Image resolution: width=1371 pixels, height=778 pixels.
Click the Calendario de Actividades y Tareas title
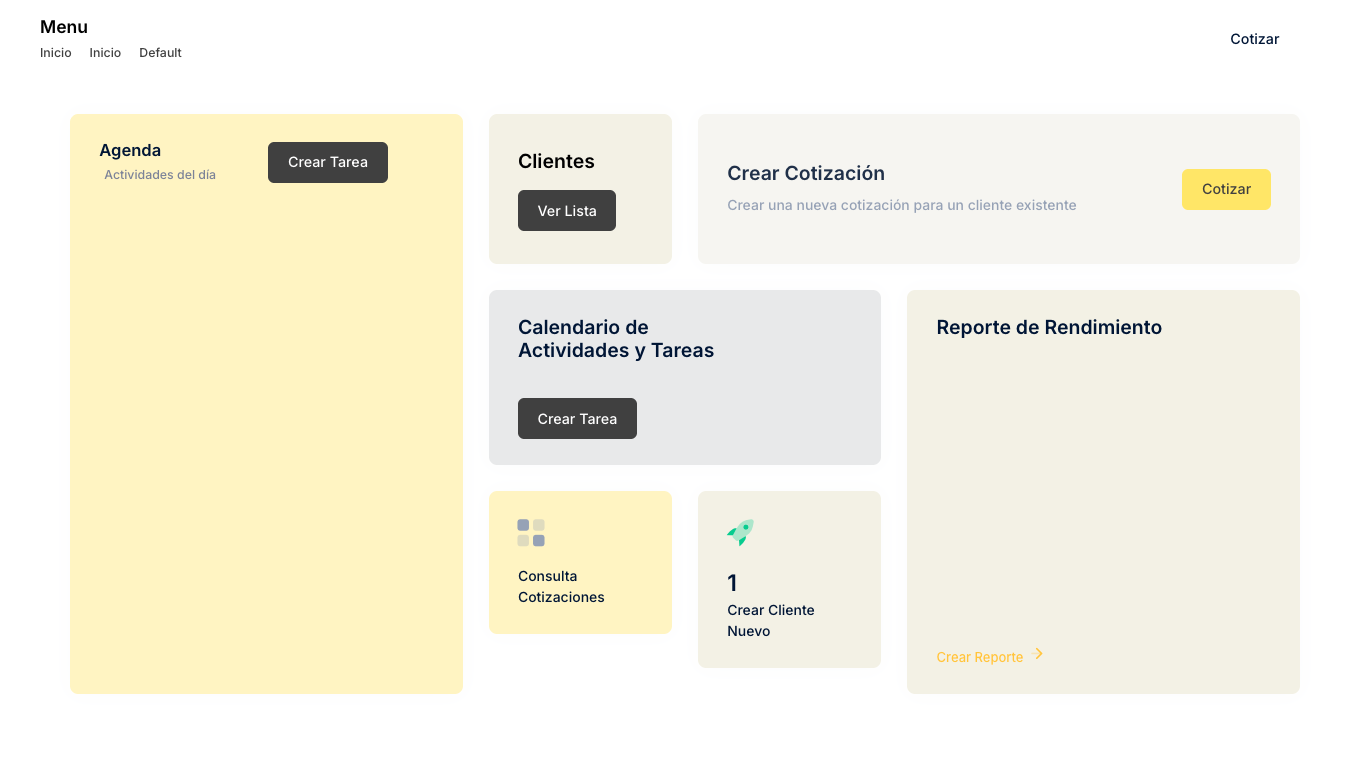(x=616, y=339)
